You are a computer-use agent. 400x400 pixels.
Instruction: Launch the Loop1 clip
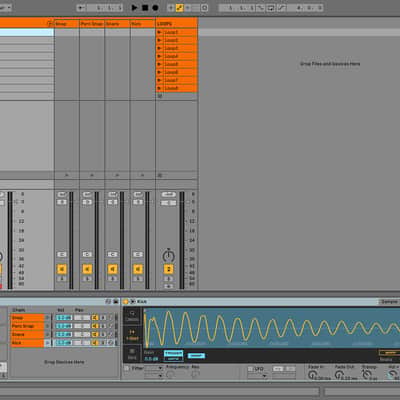pyautogui.click(x=160, y=32)
